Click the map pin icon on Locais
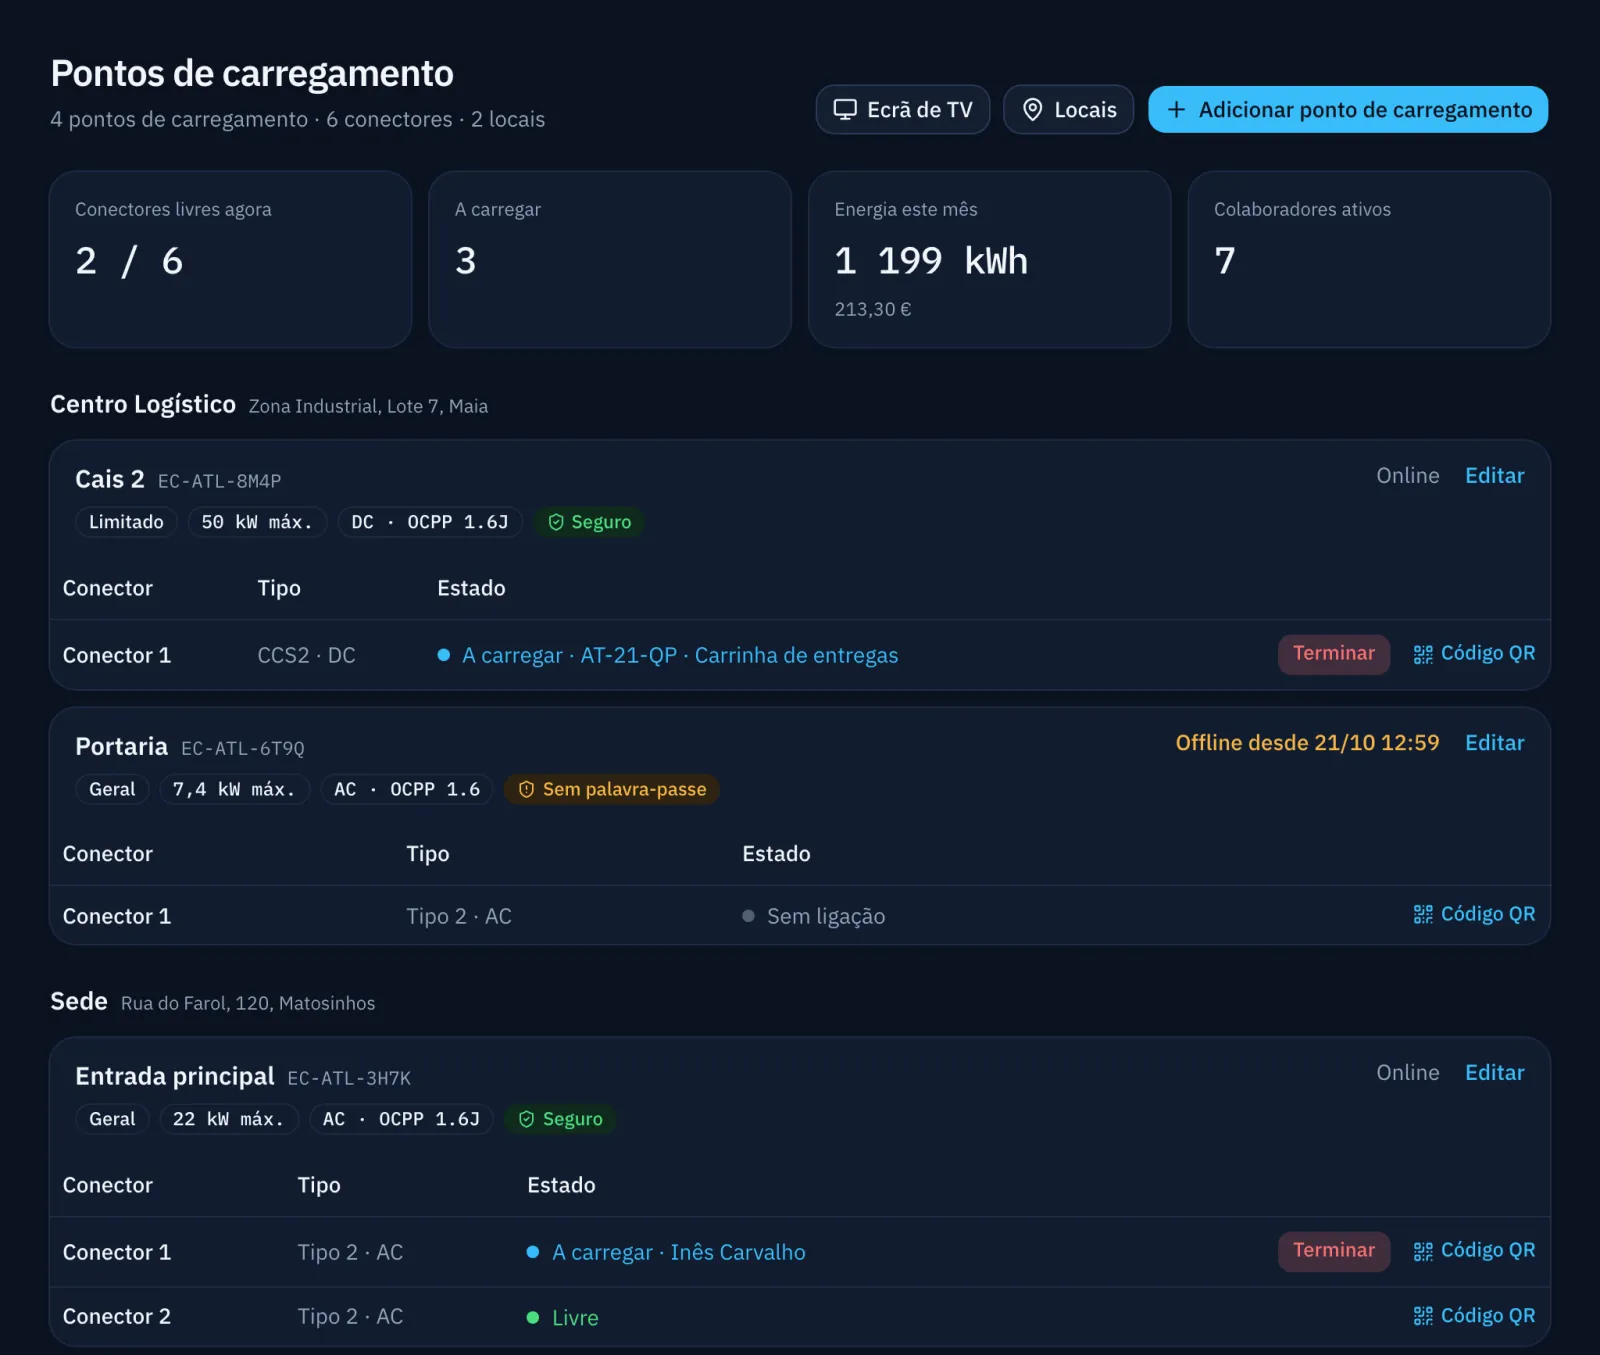Image resolution: width=1600 pixels, height=1355 pixels. 1032,110
